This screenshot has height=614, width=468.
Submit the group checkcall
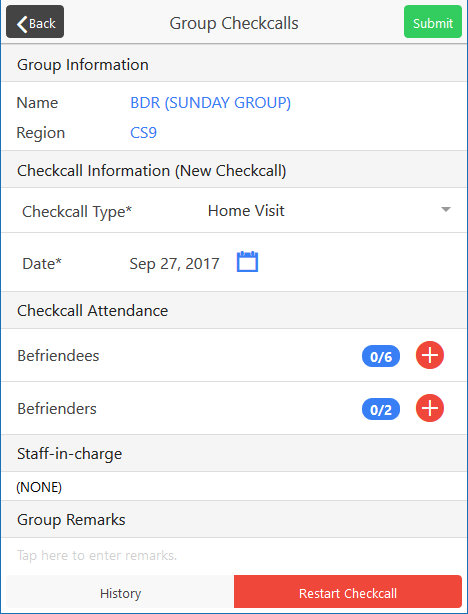[433, 22]
